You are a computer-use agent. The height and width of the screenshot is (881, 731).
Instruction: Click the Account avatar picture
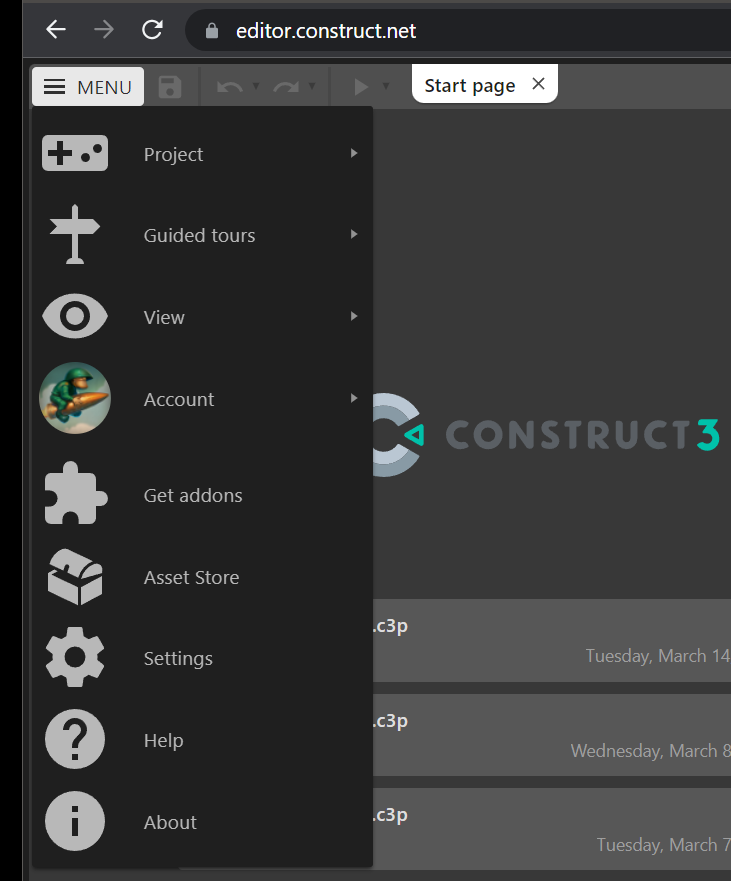[x=75, y=398]
